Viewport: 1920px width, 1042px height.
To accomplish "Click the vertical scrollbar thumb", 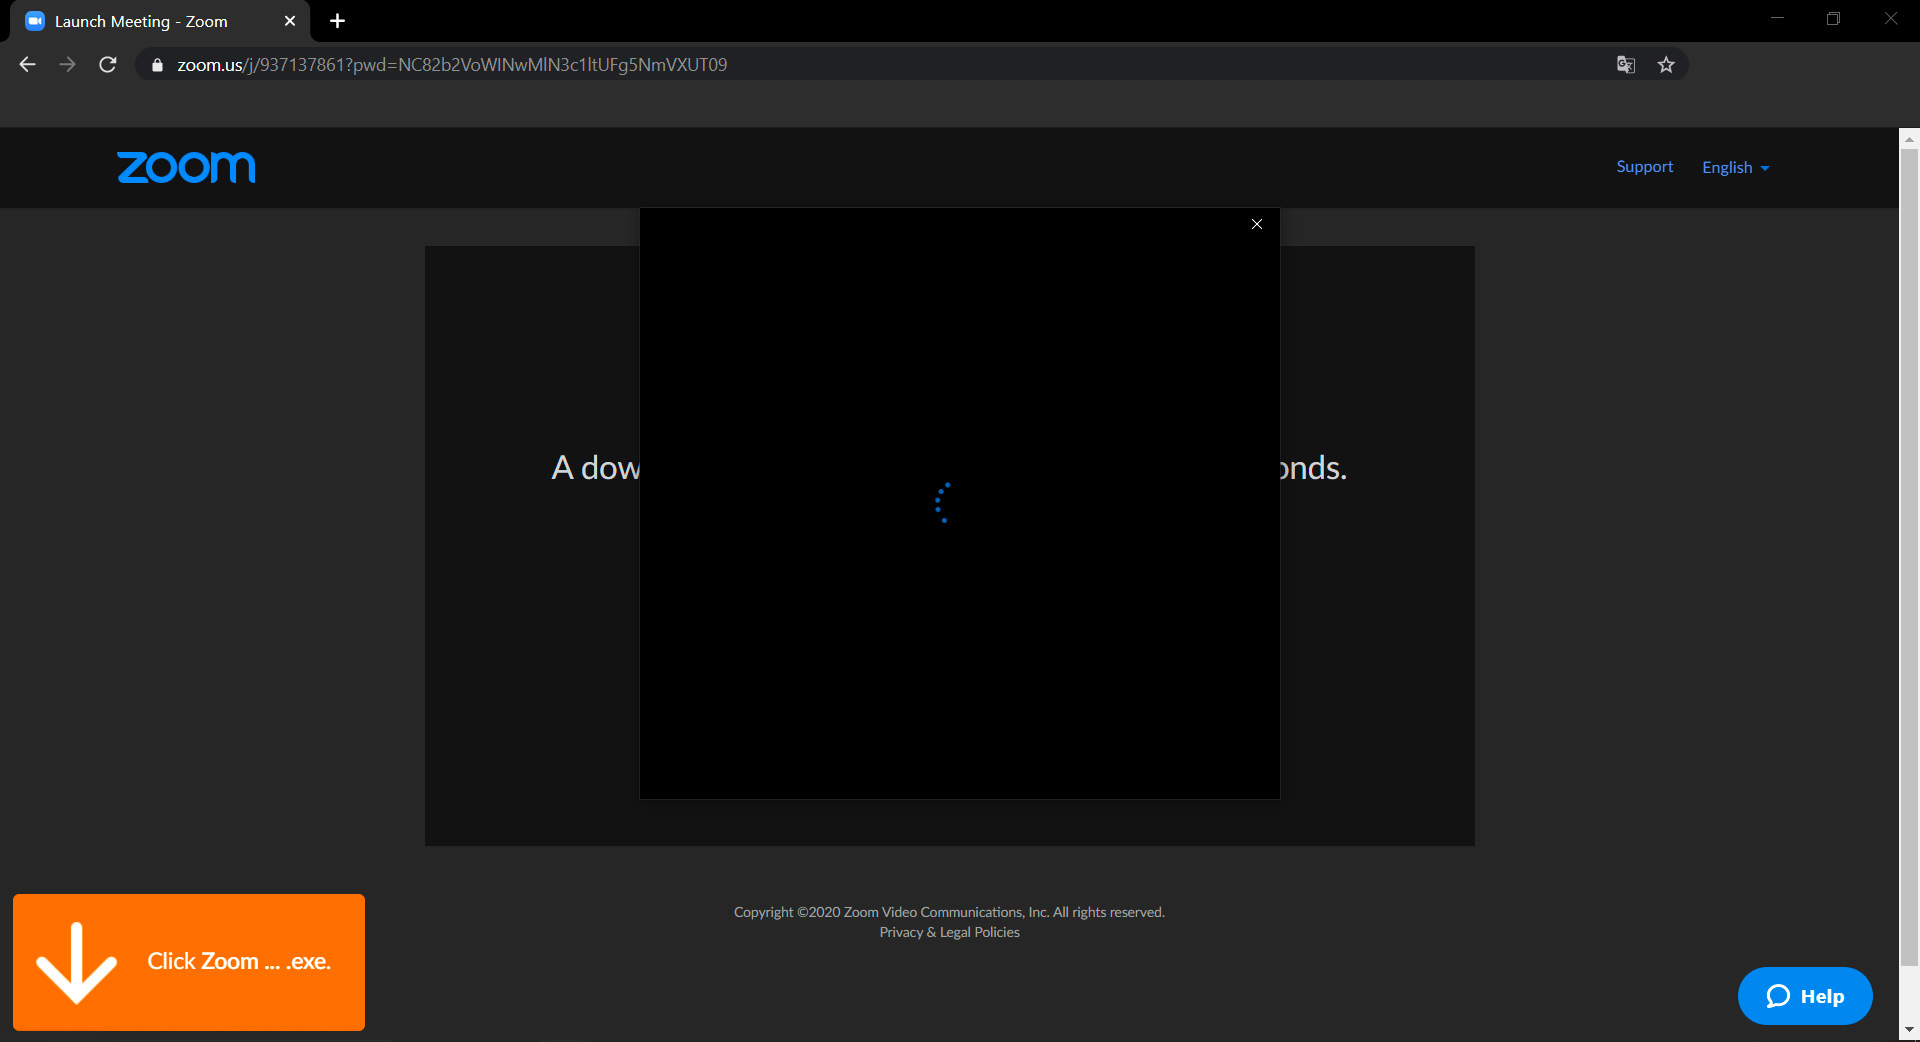I will click(1909, 557).
